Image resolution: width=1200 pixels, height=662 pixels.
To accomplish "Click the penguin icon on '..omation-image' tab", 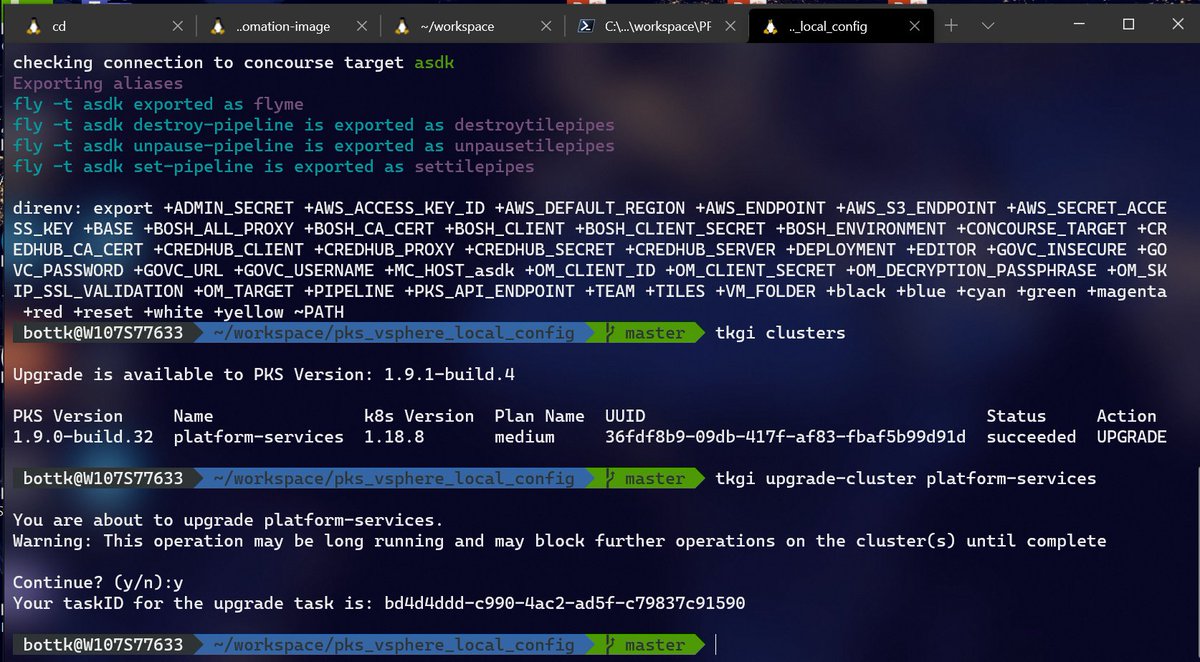I will tap(217, 27).
